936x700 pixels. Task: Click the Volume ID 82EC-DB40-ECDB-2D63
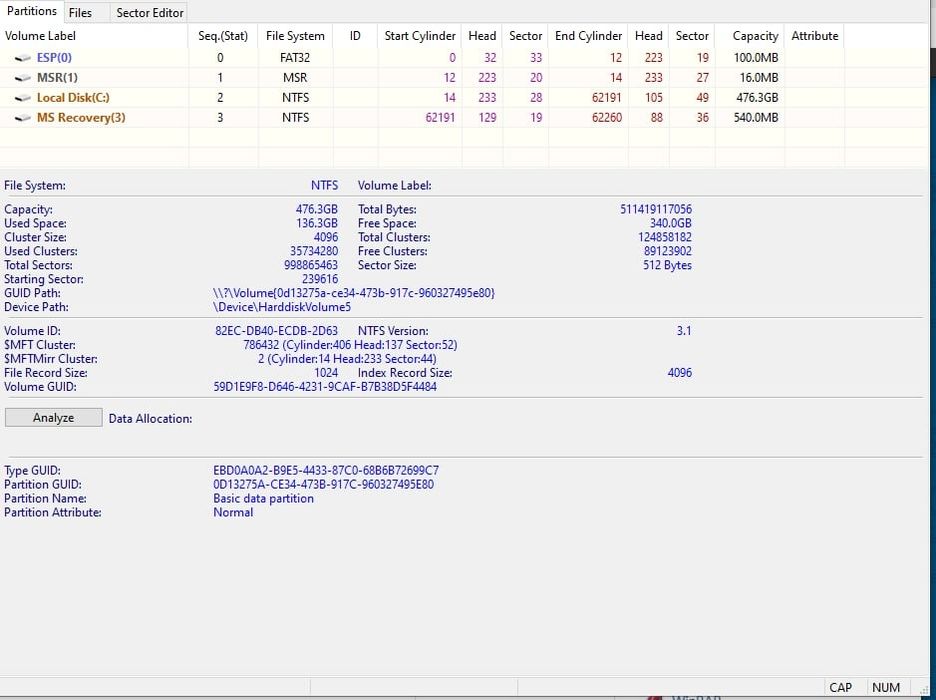pyautogui.click(x=276, y=331)
